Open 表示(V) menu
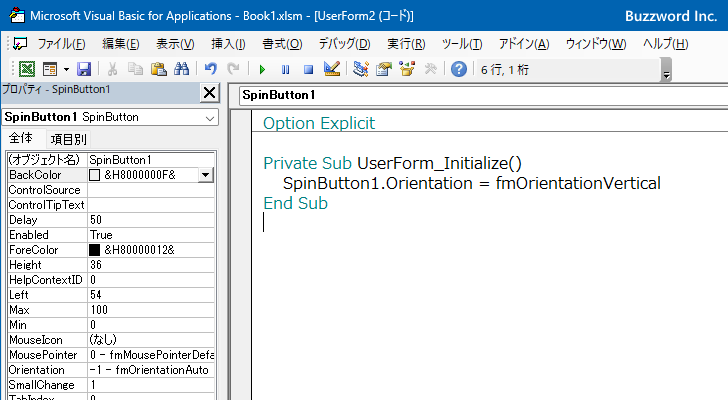The width and height of the screenshot is (728, 400). click(175, 44)
